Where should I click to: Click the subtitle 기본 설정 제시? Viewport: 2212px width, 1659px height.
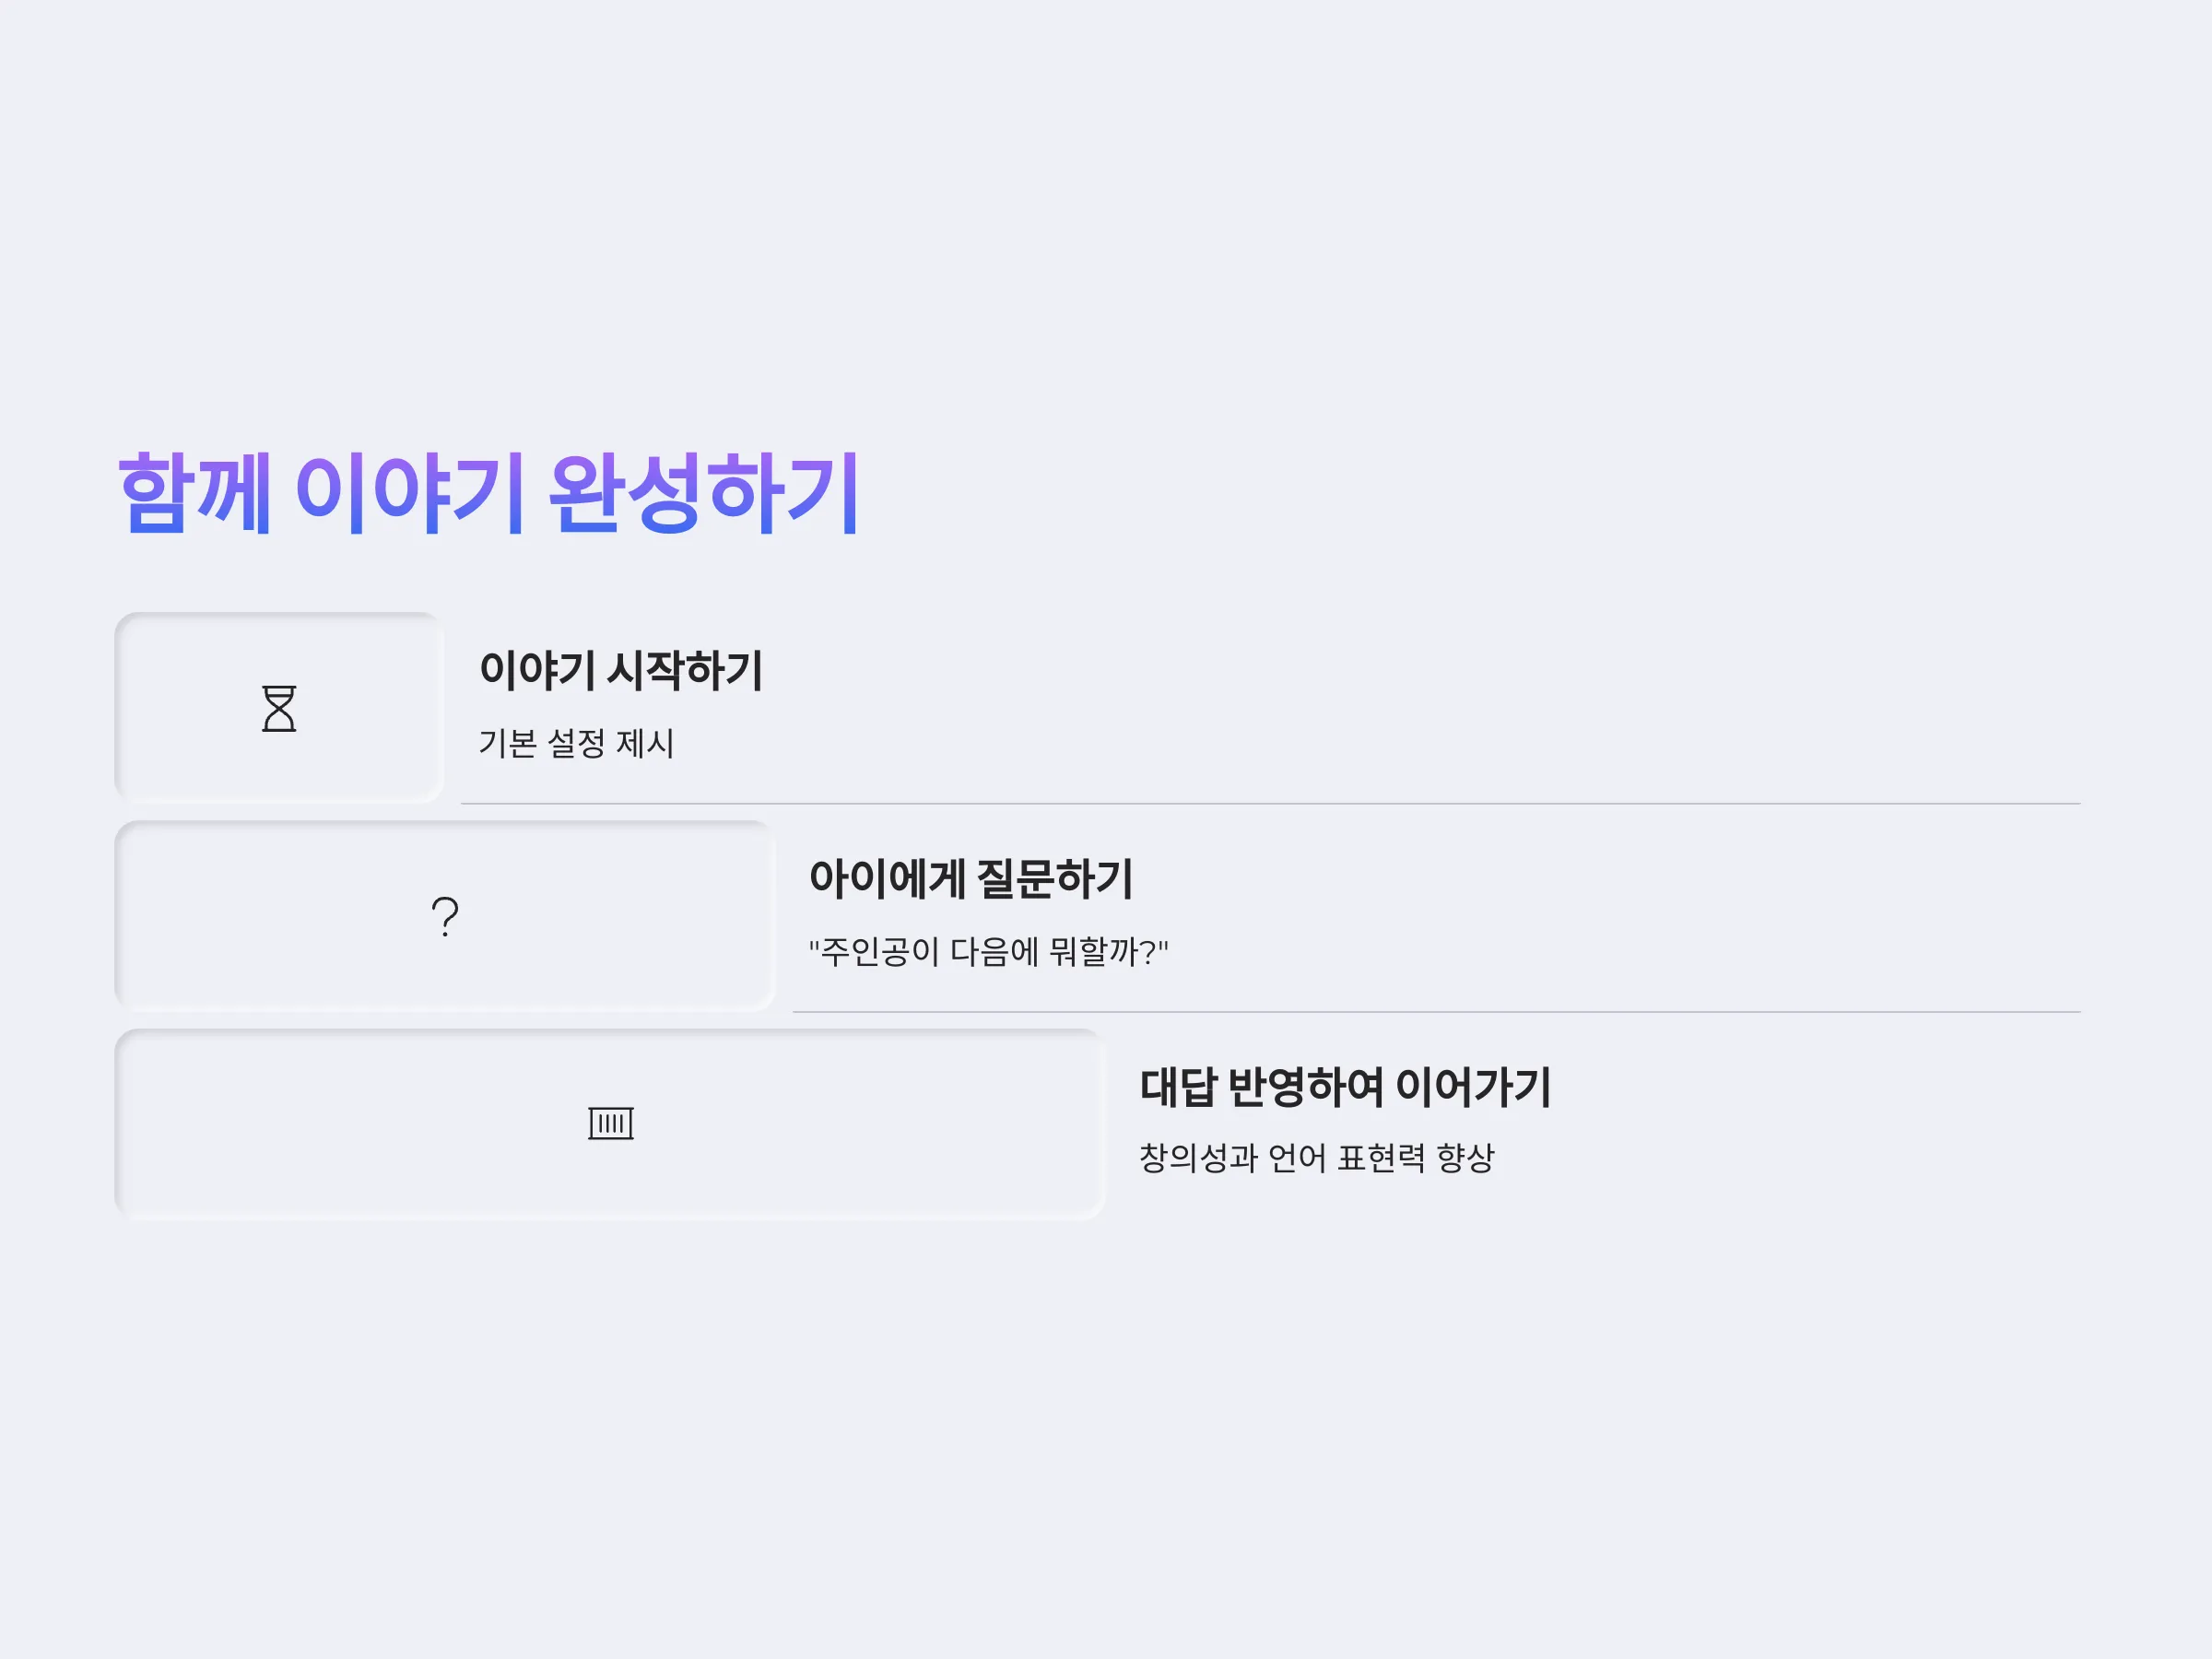tap(576, 743)
